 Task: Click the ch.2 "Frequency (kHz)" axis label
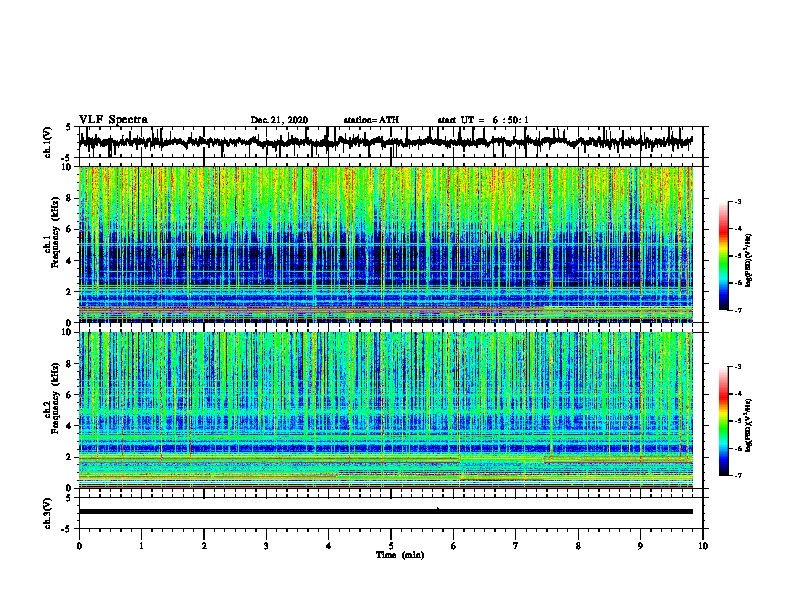[56, 398]
